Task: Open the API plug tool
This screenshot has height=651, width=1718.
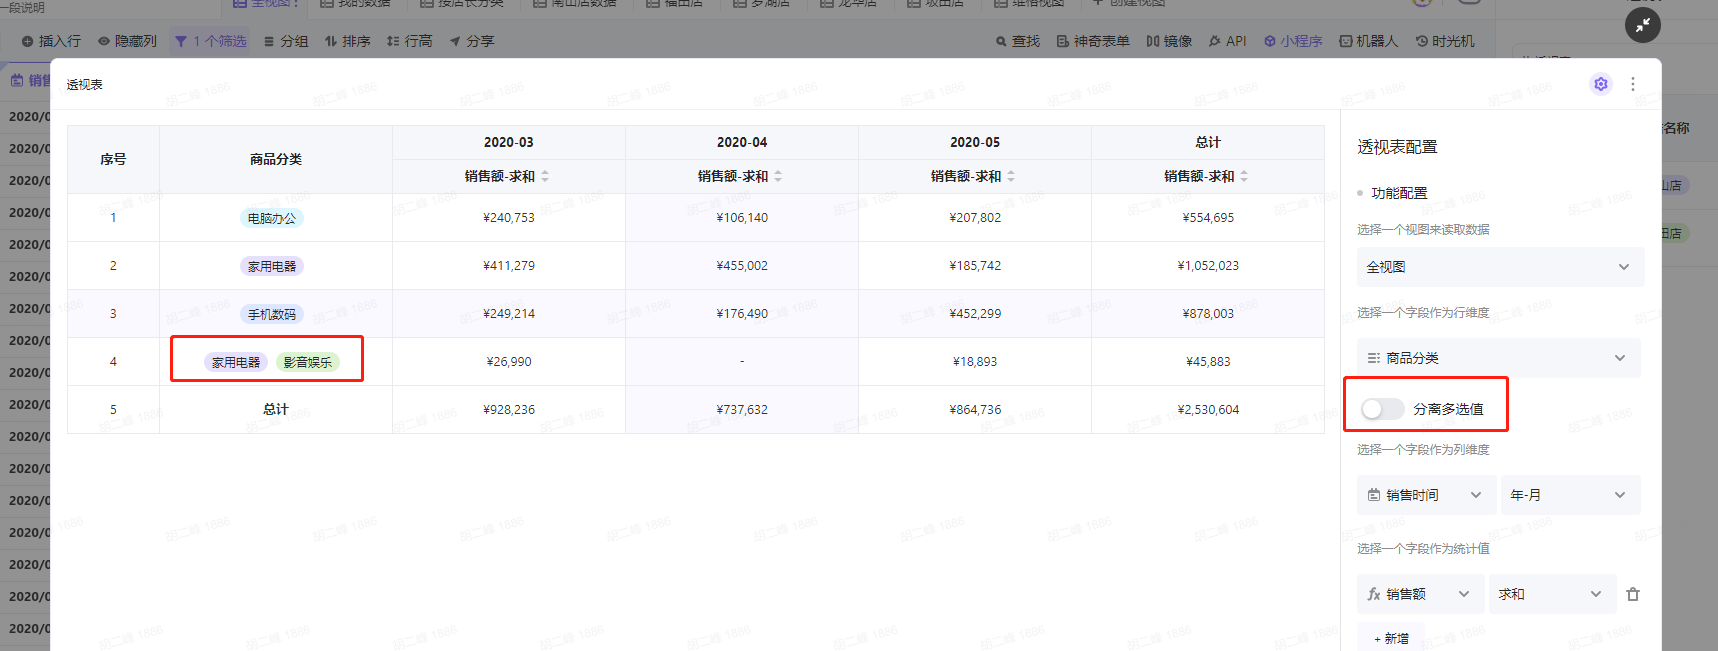Action: coord(1227,41)
